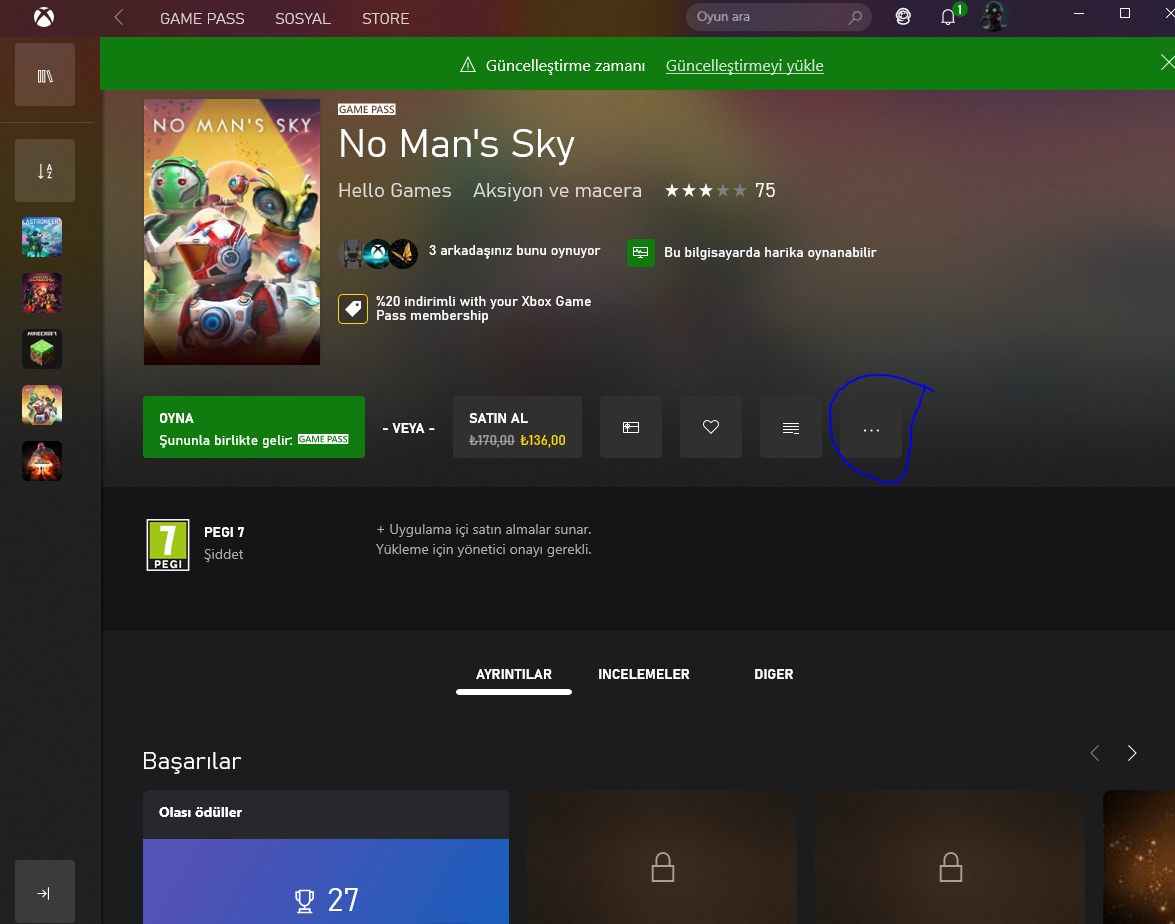This screenshot has height=924, width=1175.
Task: Click the second locked achievement card
Action: 950,857
